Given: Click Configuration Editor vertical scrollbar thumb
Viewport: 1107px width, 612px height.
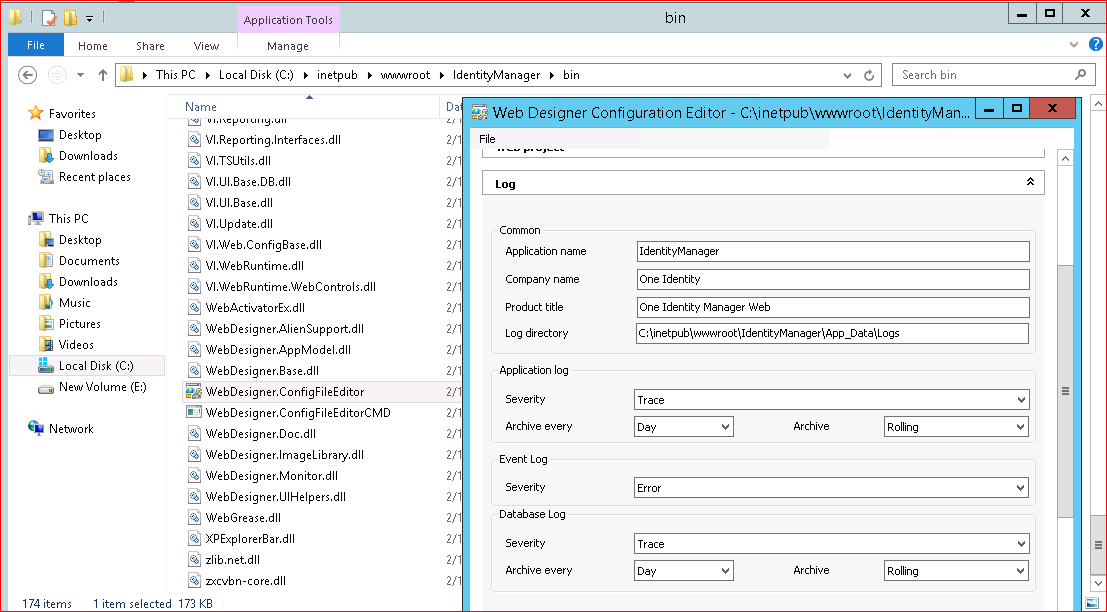Looking at the screenshot, I should coord(1065,390).
